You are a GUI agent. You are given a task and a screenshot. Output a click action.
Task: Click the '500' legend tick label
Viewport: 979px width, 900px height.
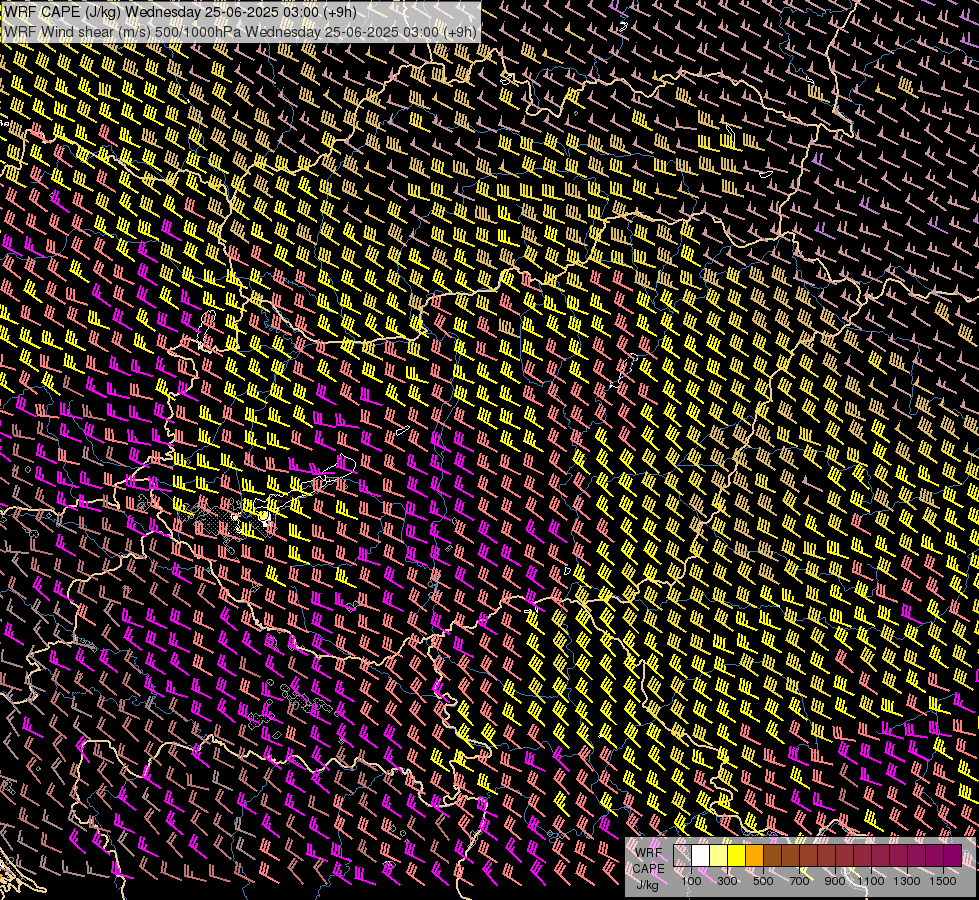click(763, 881)
